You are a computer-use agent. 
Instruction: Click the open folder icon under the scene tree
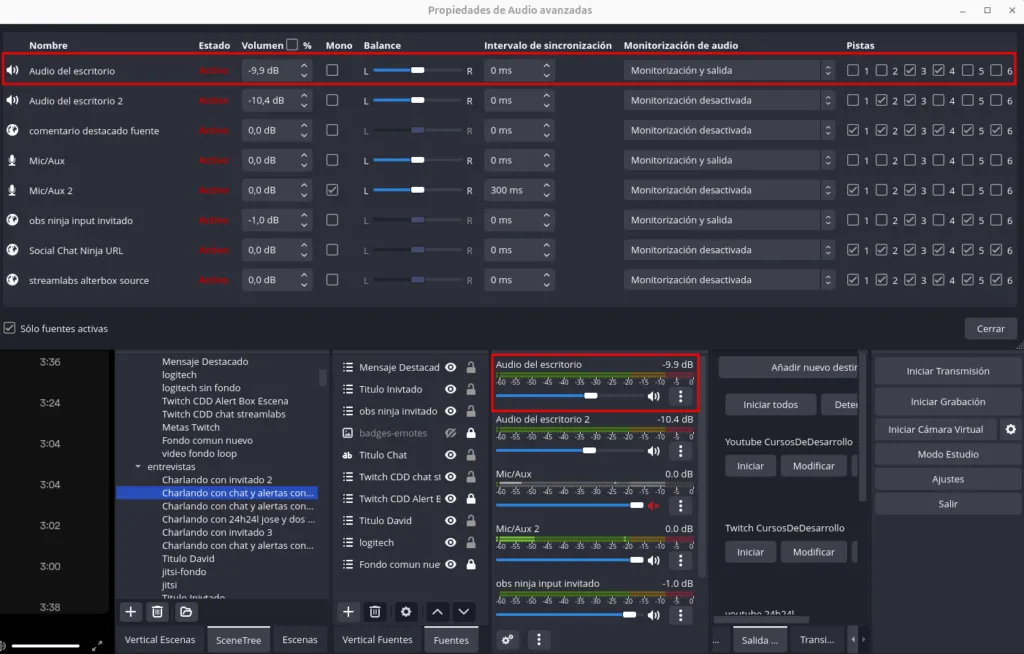pos(185,611)
